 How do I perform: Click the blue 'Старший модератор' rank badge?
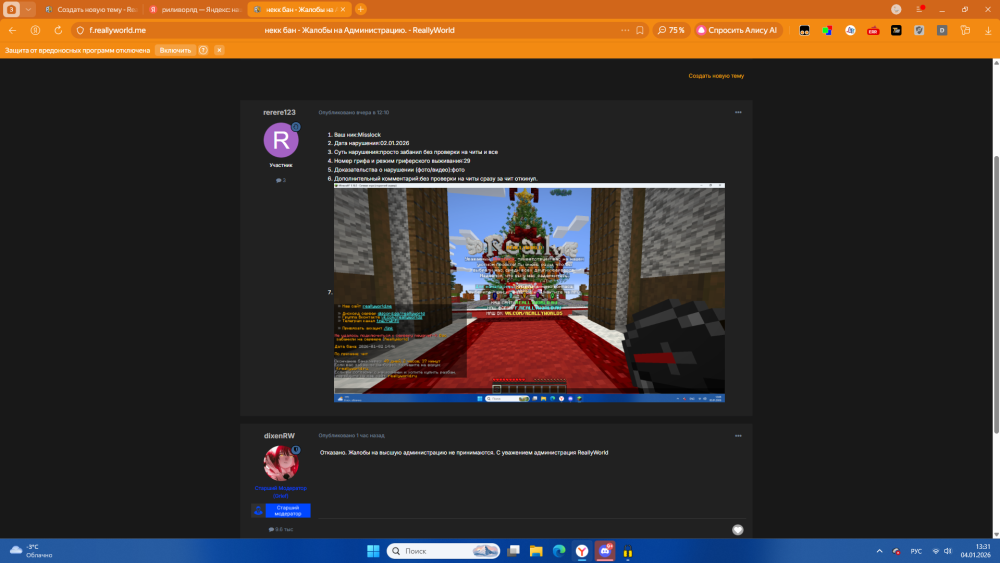pyautogui.click(x=281, y=511)
